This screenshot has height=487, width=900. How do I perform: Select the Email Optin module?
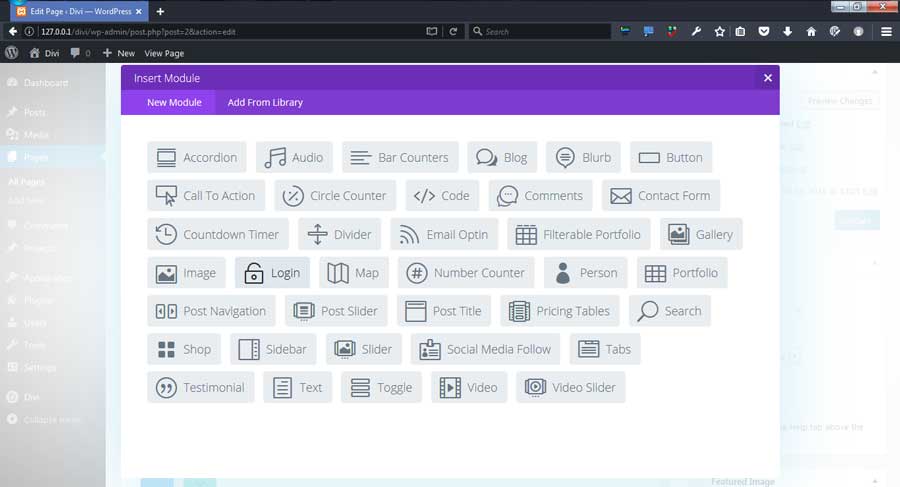(x=444, y=234)
